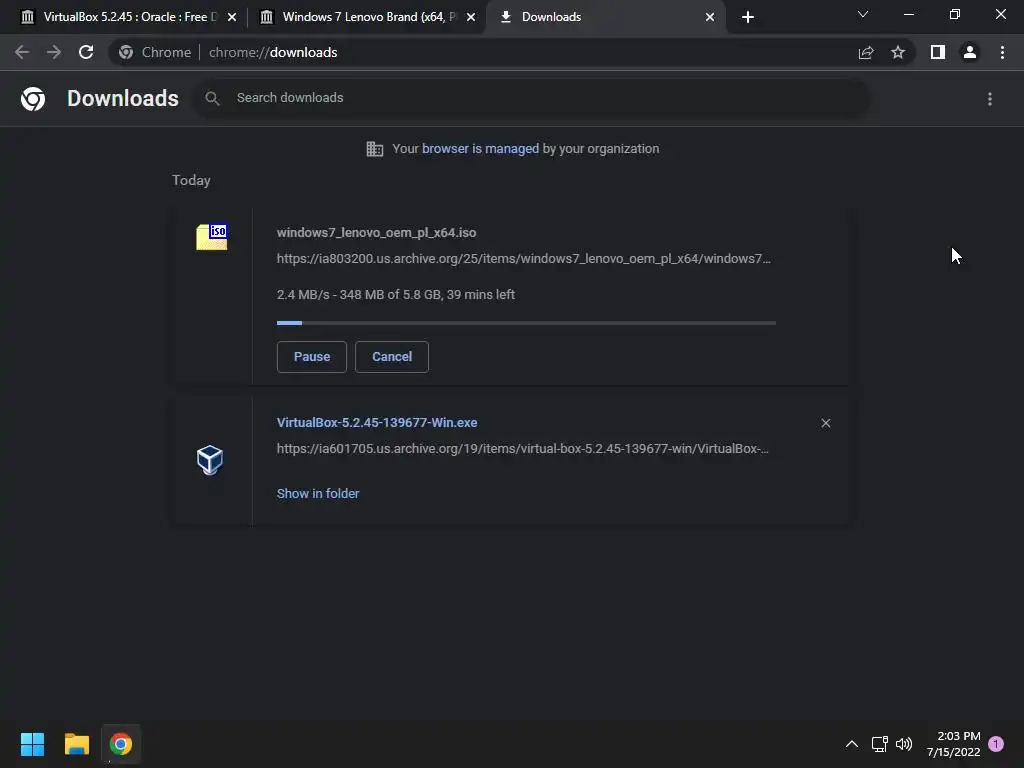Click the managed organization building icon
The image size is (1024, 768).
374,149
